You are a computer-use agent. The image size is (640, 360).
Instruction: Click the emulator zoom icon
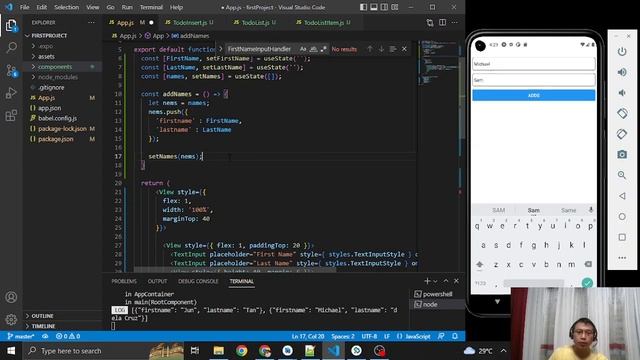pos(622,175)
